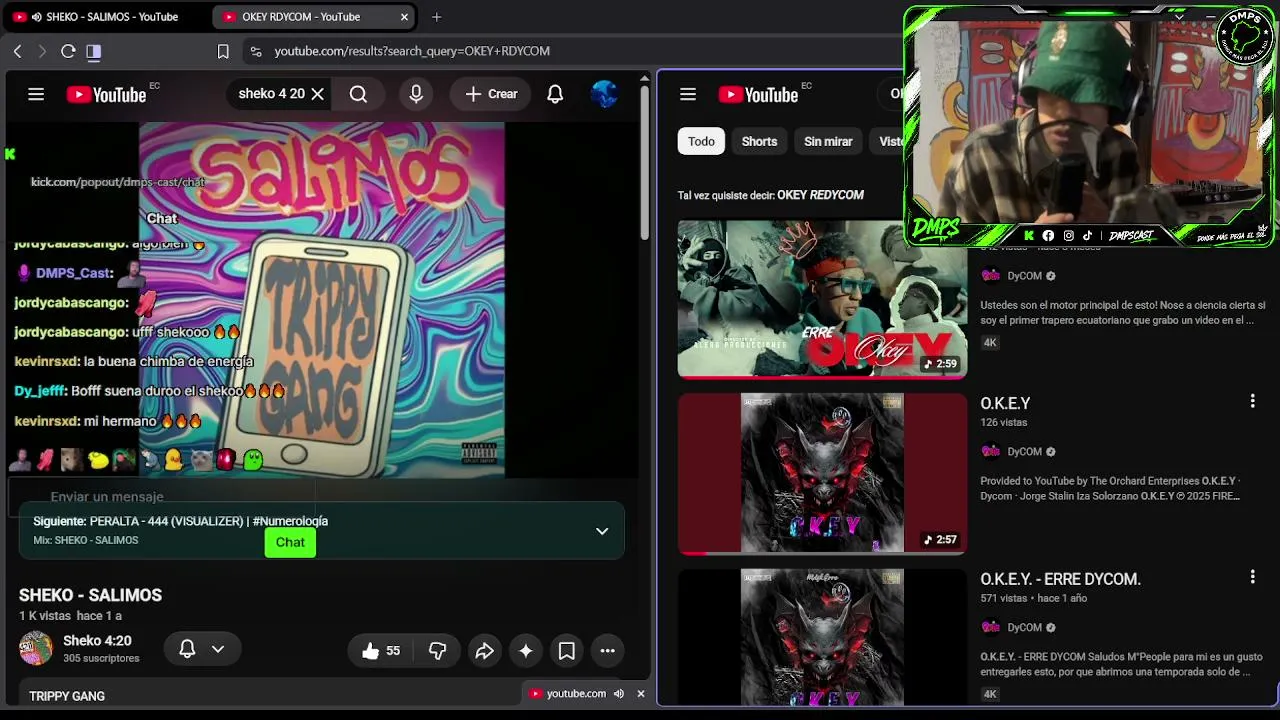The height and width of the screenshot is (720, 1280).
Task: Bookmark this page from the address bar
Action: pyautogui.click(x=223, y=51)
